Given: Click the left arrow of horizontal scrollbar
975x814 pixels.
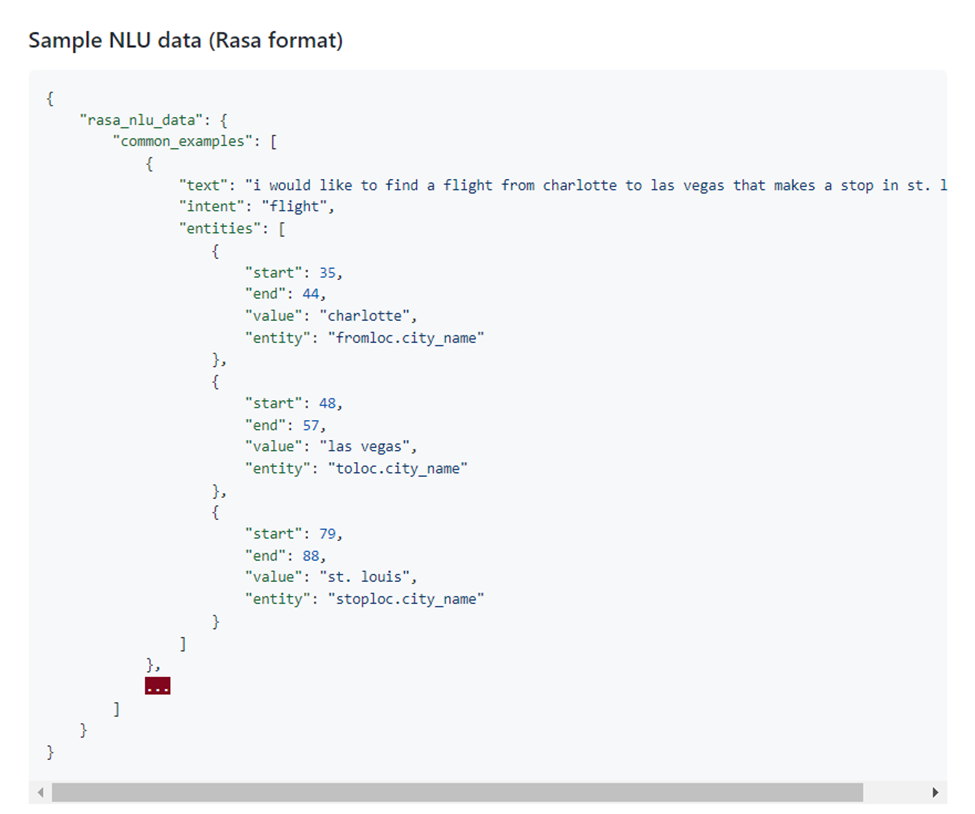Looking at the screenshot, I should 40,792.
